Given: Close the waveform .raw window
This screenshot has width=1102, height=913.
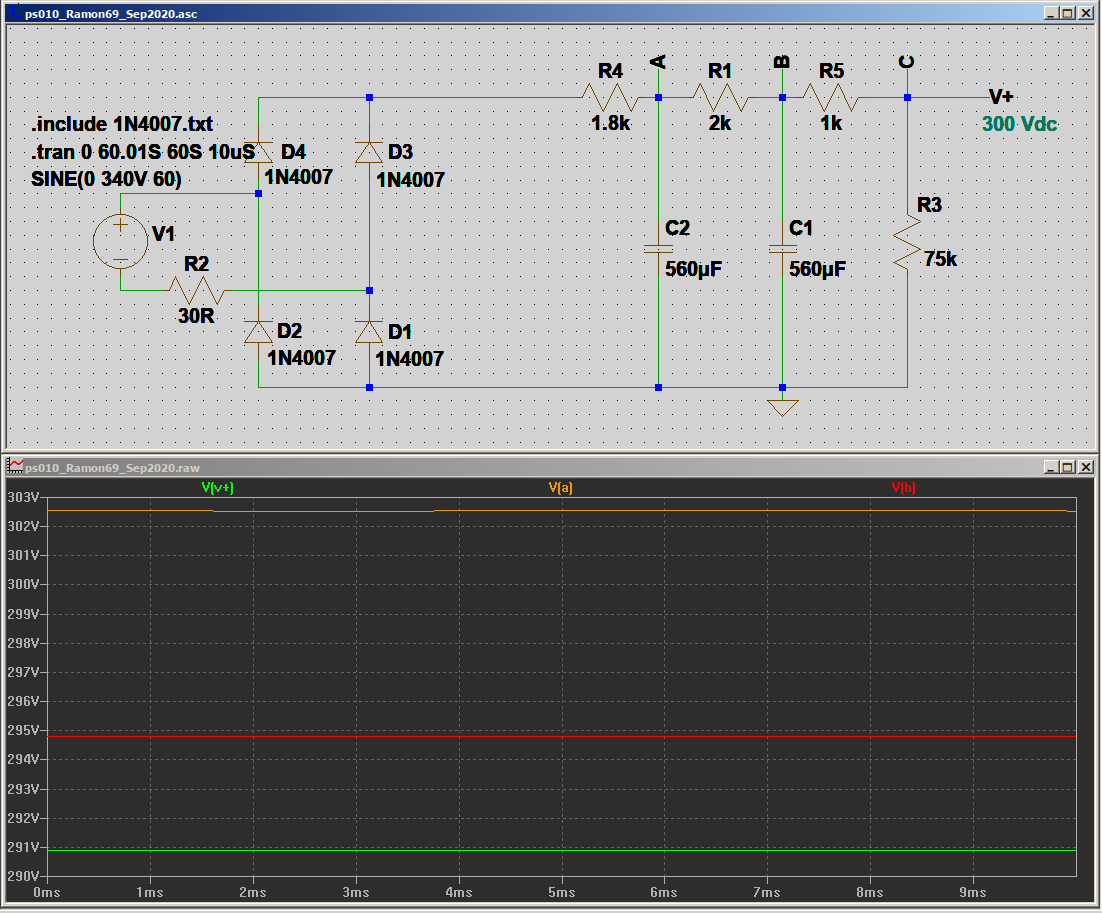Looking at the screenshot, I should click(x=1085, y=467).
